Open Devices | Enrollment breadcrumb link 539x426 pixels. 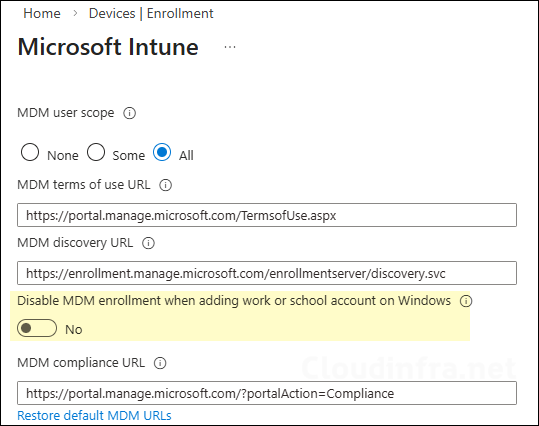point(151,13)
